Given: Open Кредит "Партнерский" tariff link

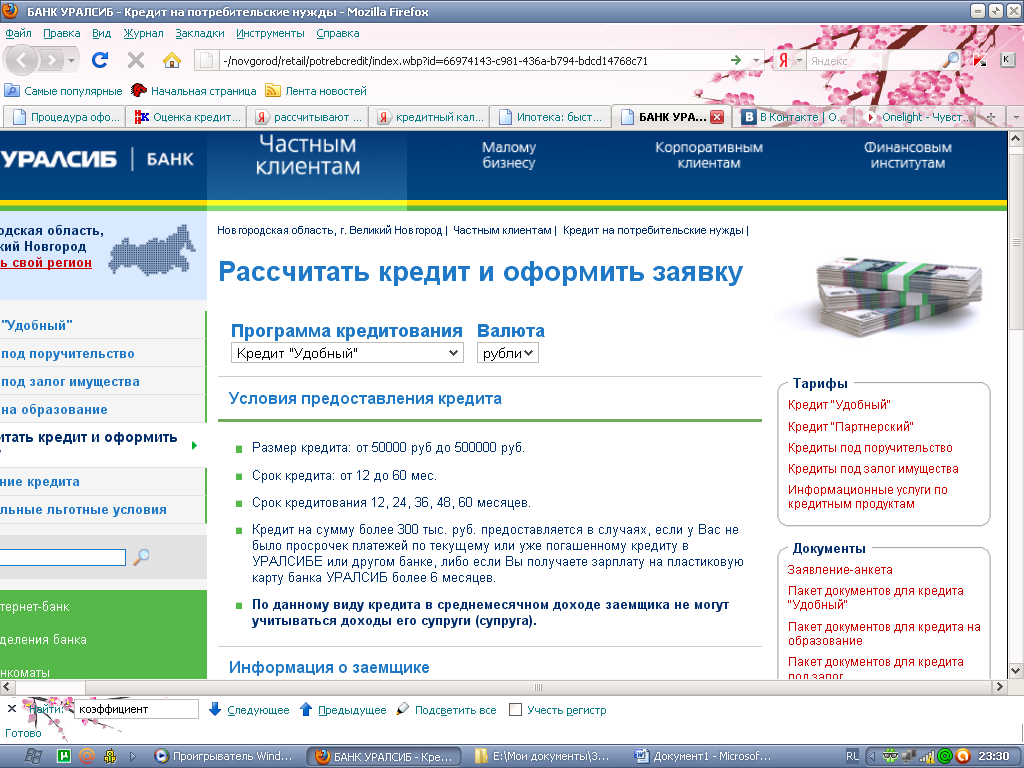Looking at the screenshot, I should [850, 426].
